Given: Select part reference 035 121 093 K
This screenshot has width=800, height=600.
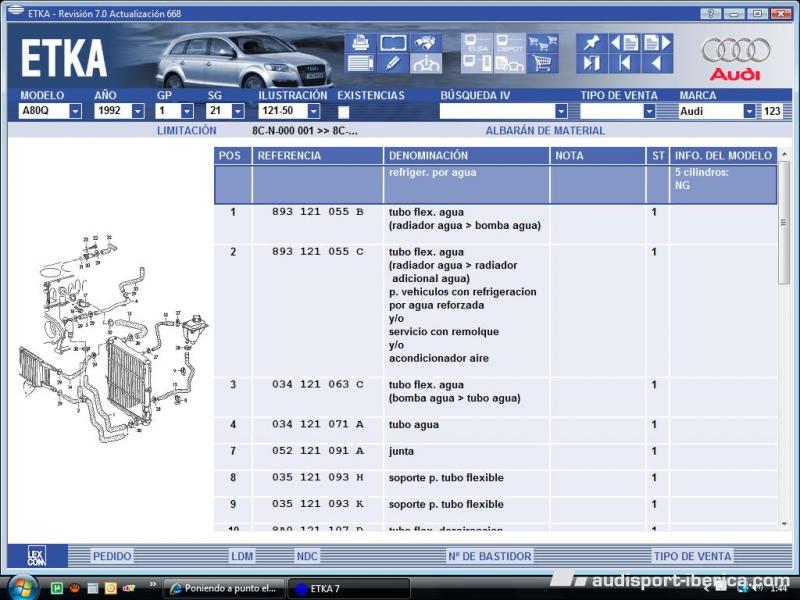Looking at the screenshot, I should click(x=317, y=504).
